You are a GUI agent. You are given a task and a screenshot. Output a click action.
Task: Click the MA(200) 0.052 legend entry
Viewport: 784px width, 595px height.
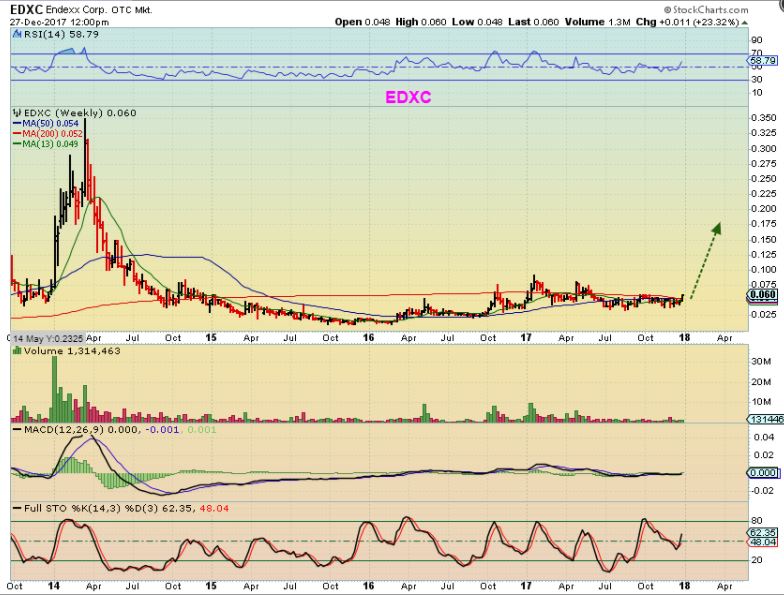click(52, 134)
